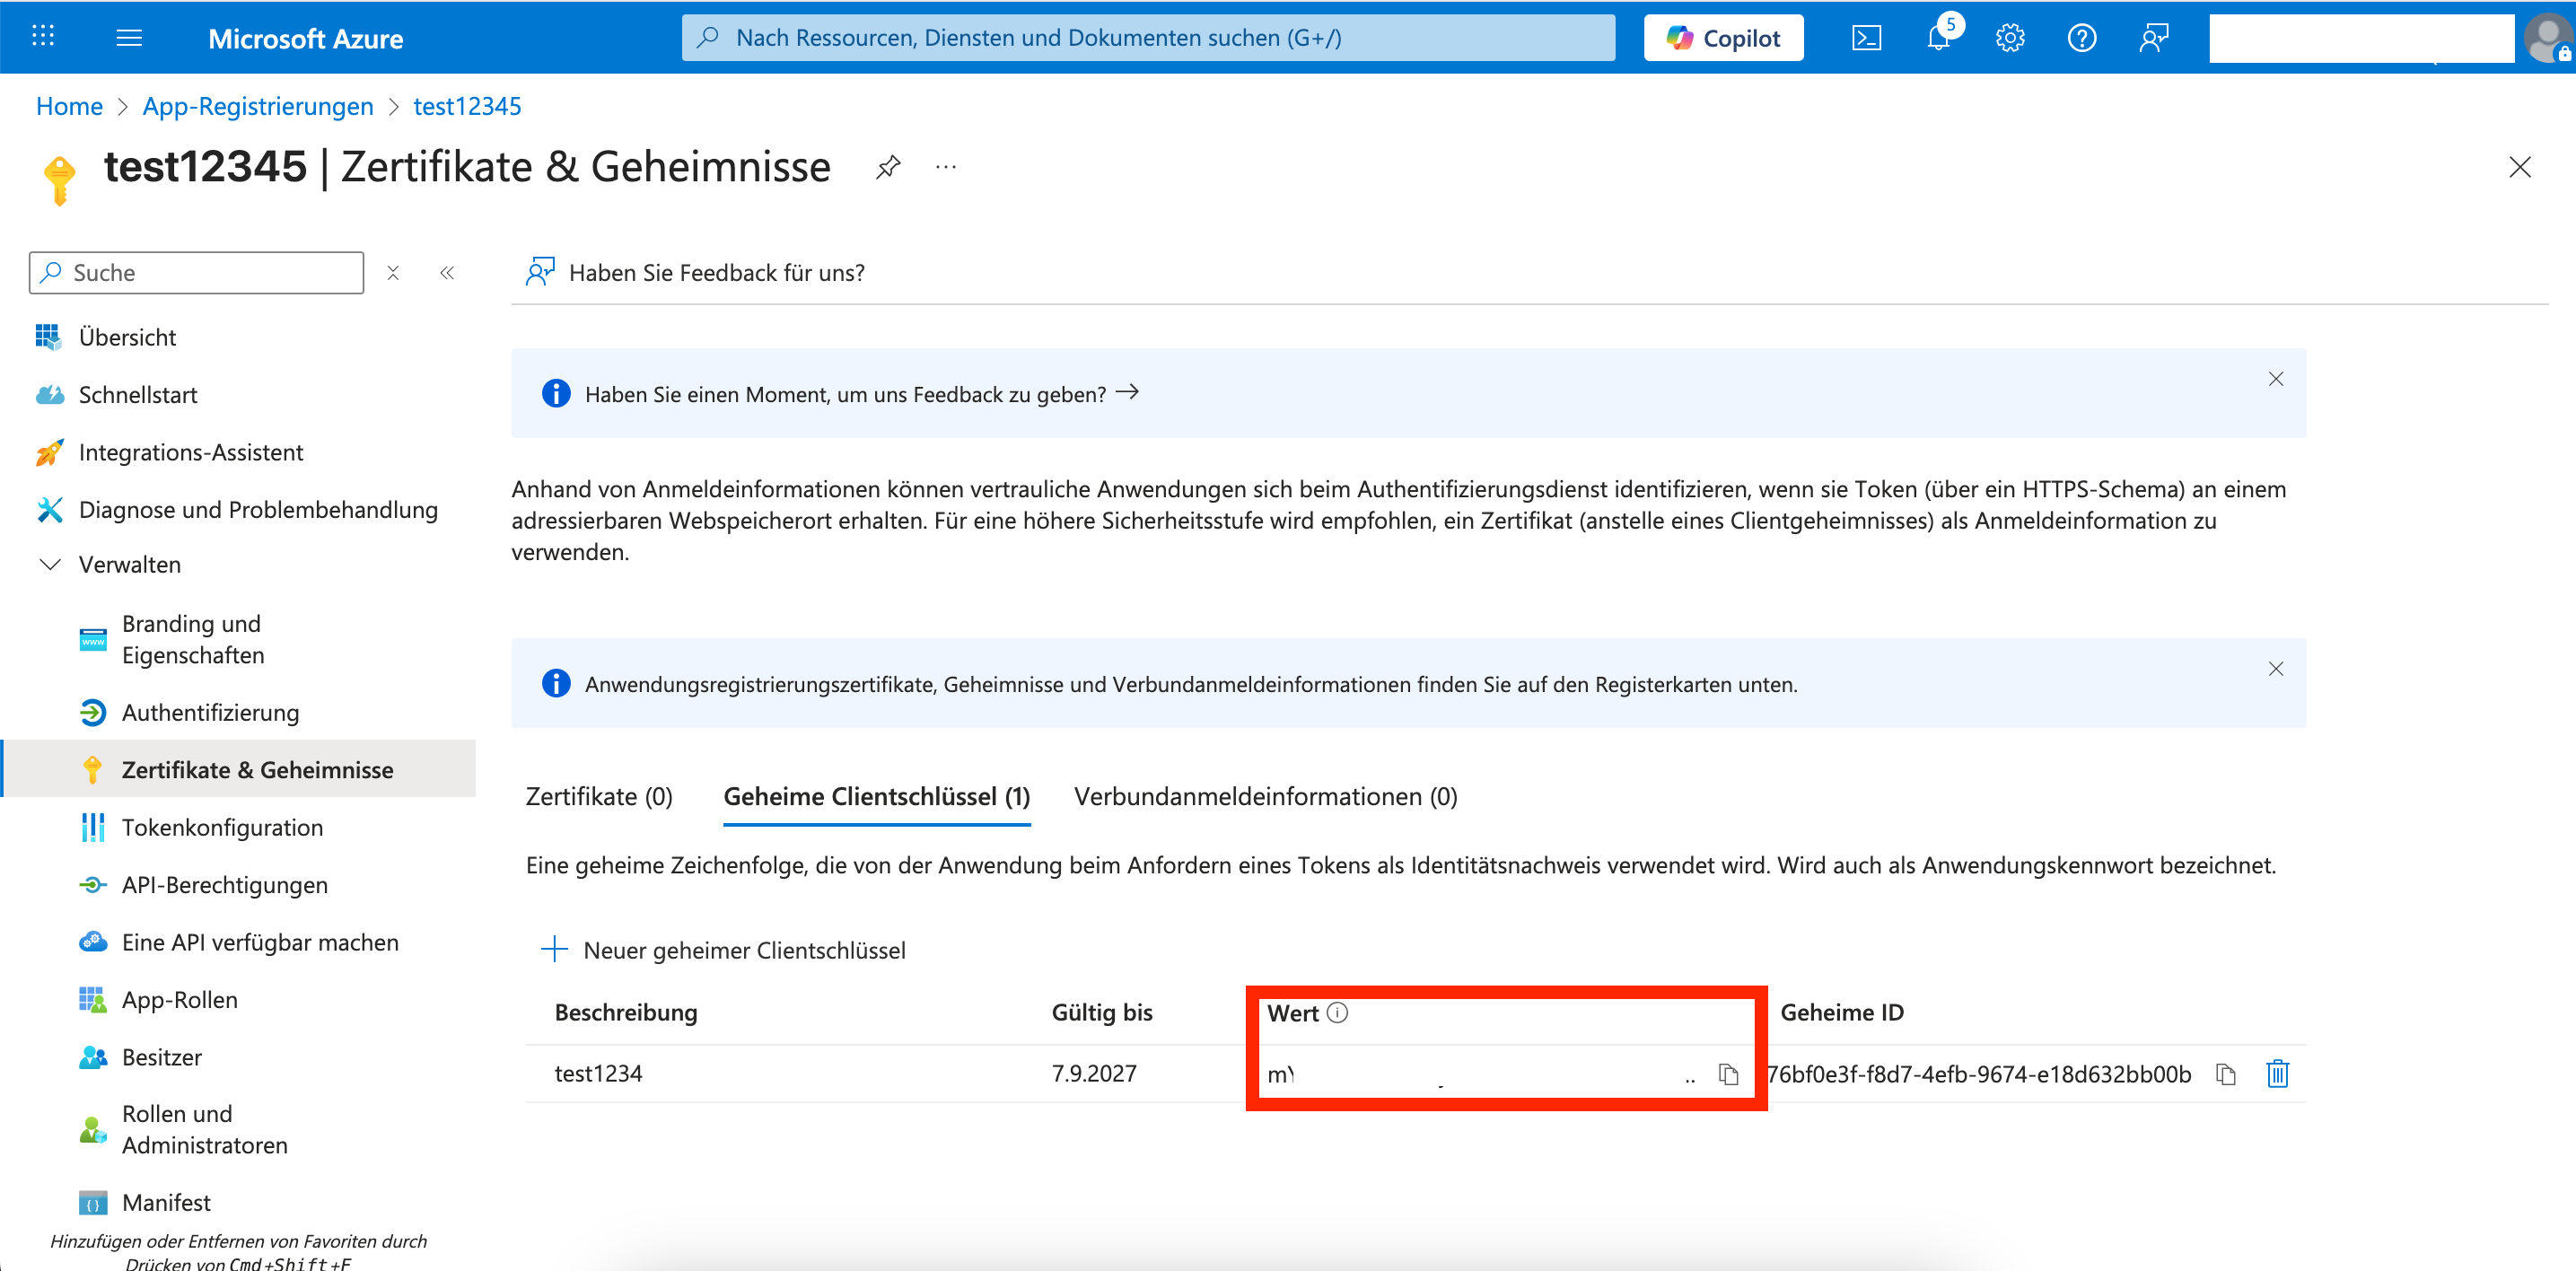Copy the secret value to clipboard
This screenshot has width=2576, height=1271.
pos(1728,1074)
